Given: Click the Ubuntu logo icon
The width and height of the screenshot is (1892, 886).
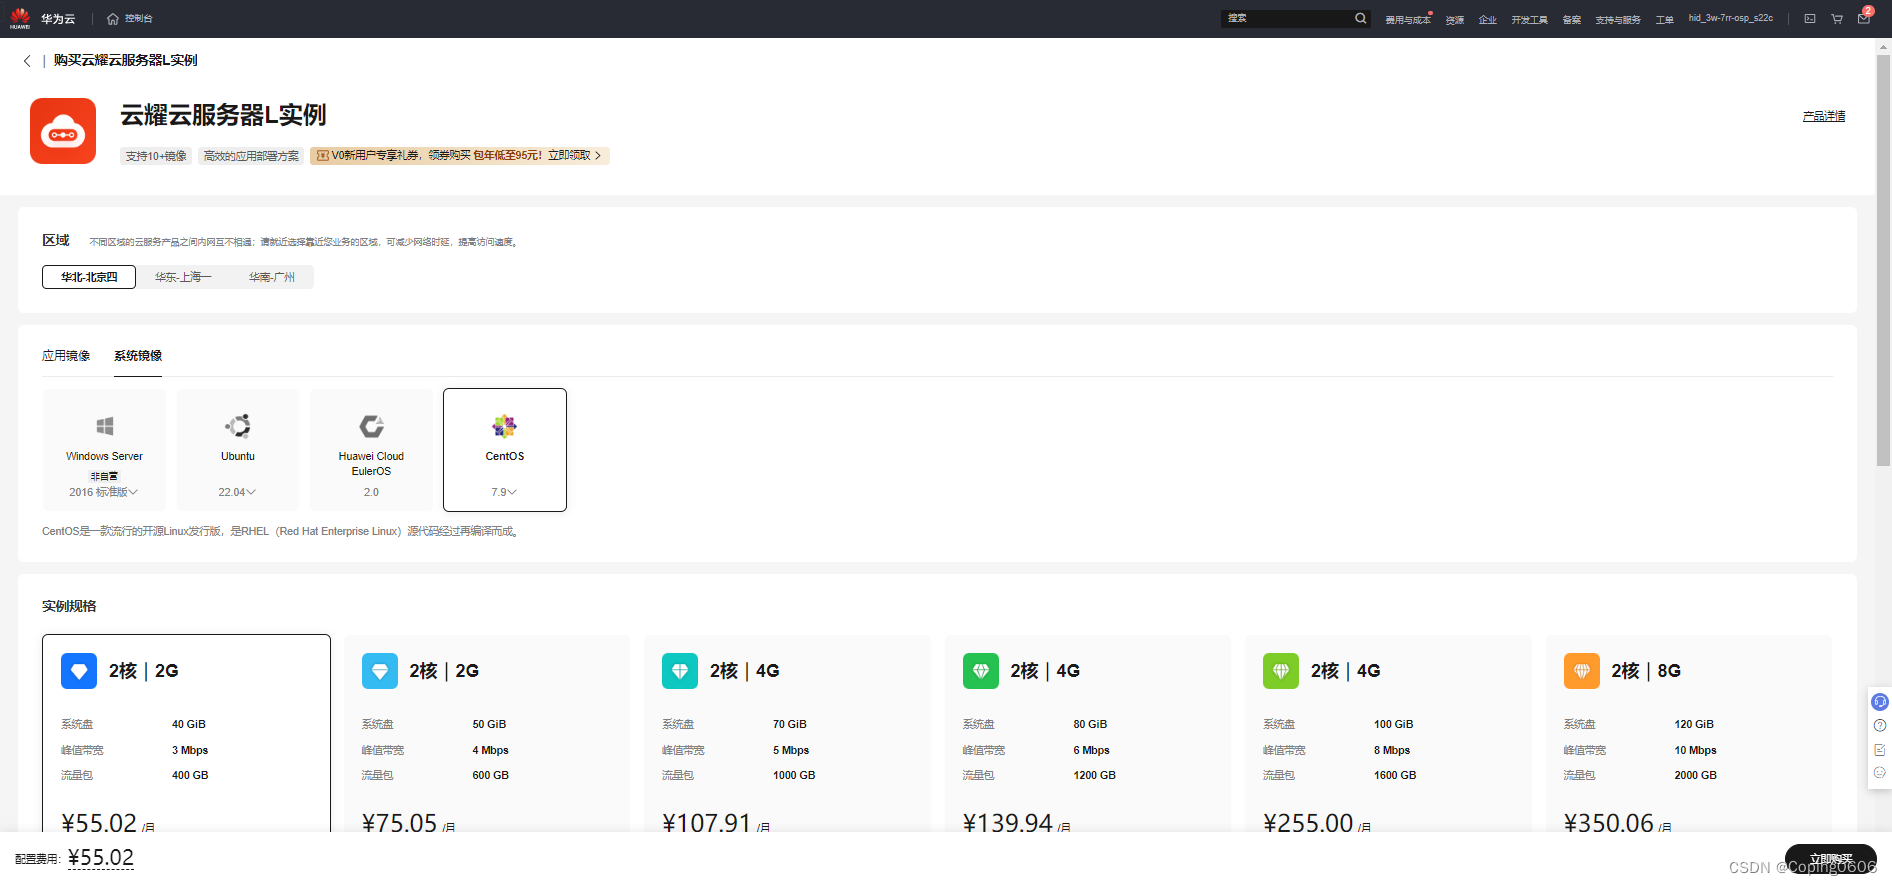Looking at the screenshot, I should [238, 426].
